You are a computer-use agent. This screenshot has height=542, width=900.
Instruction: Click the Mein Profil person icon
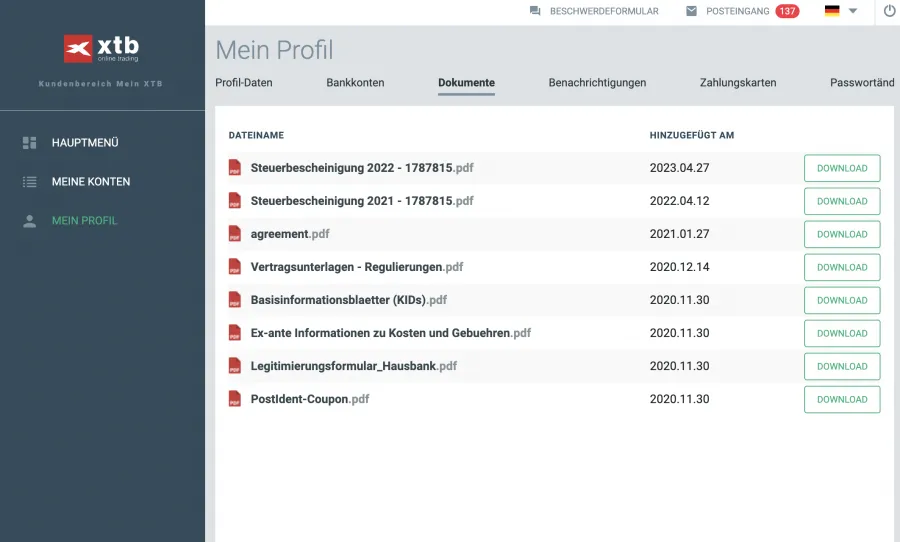[x=30, y=221]
